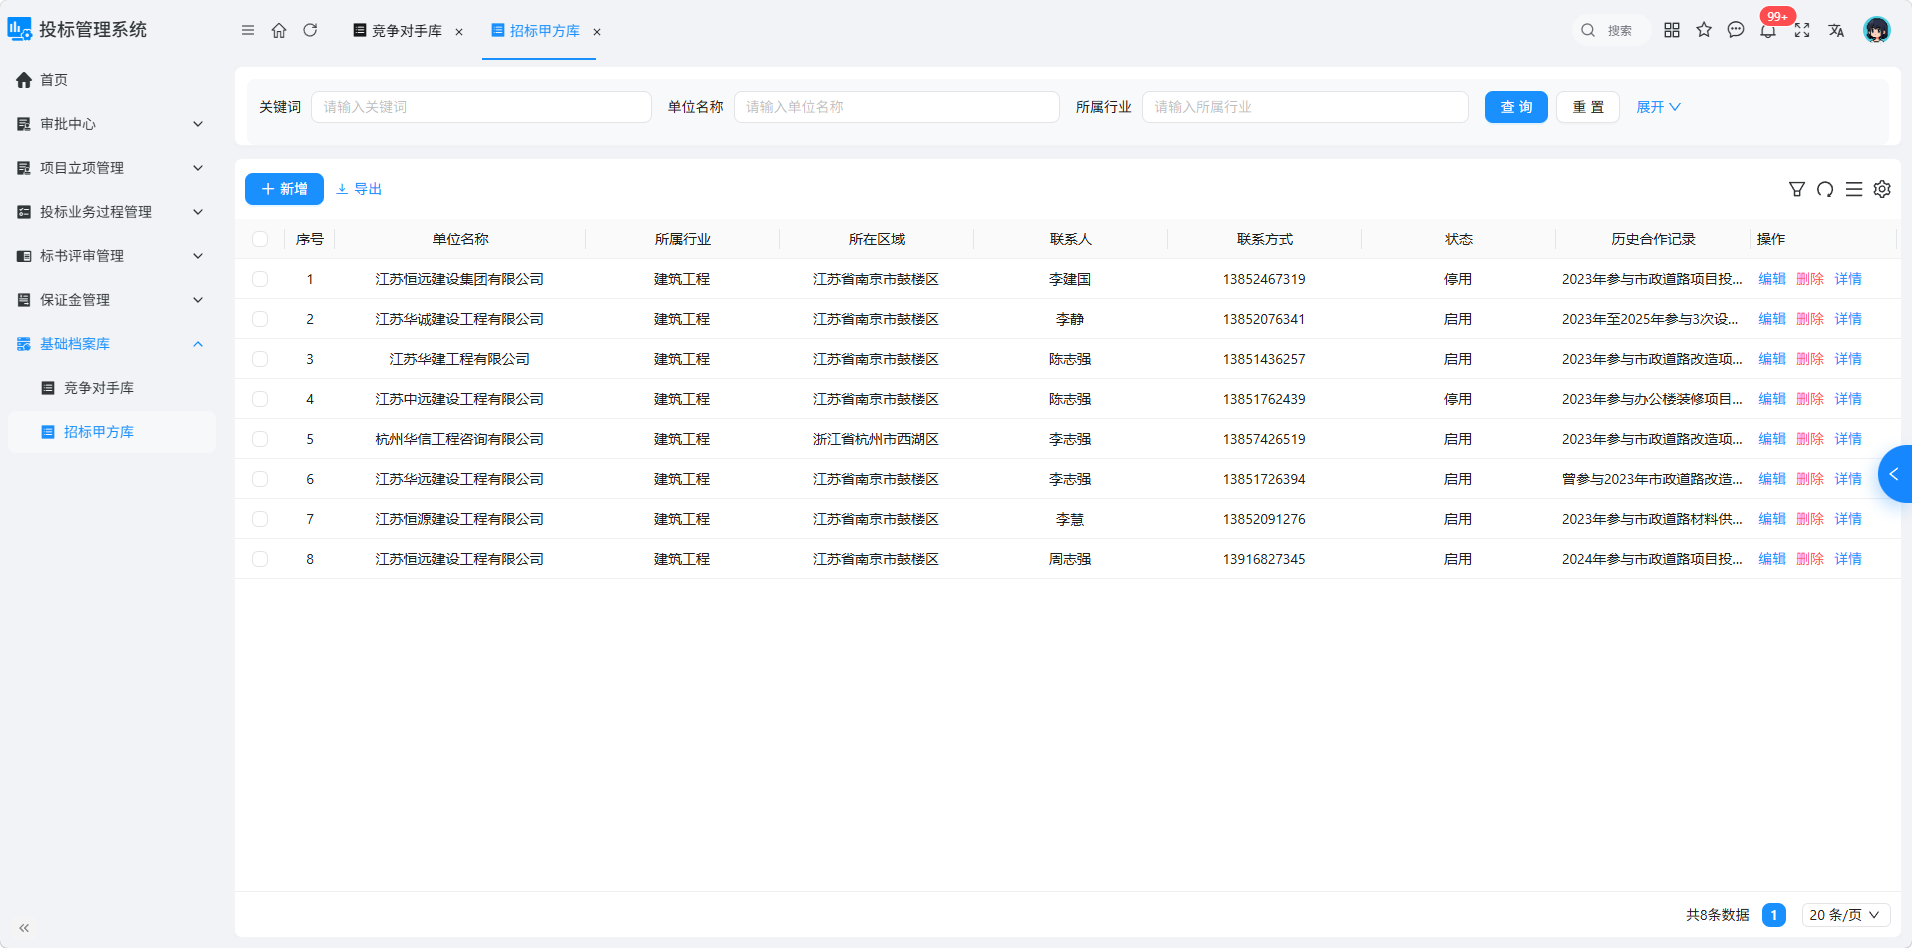1912x948 pixels.
Task: Select 招标甲方库 in the sidebar
Action: [112, 432]
